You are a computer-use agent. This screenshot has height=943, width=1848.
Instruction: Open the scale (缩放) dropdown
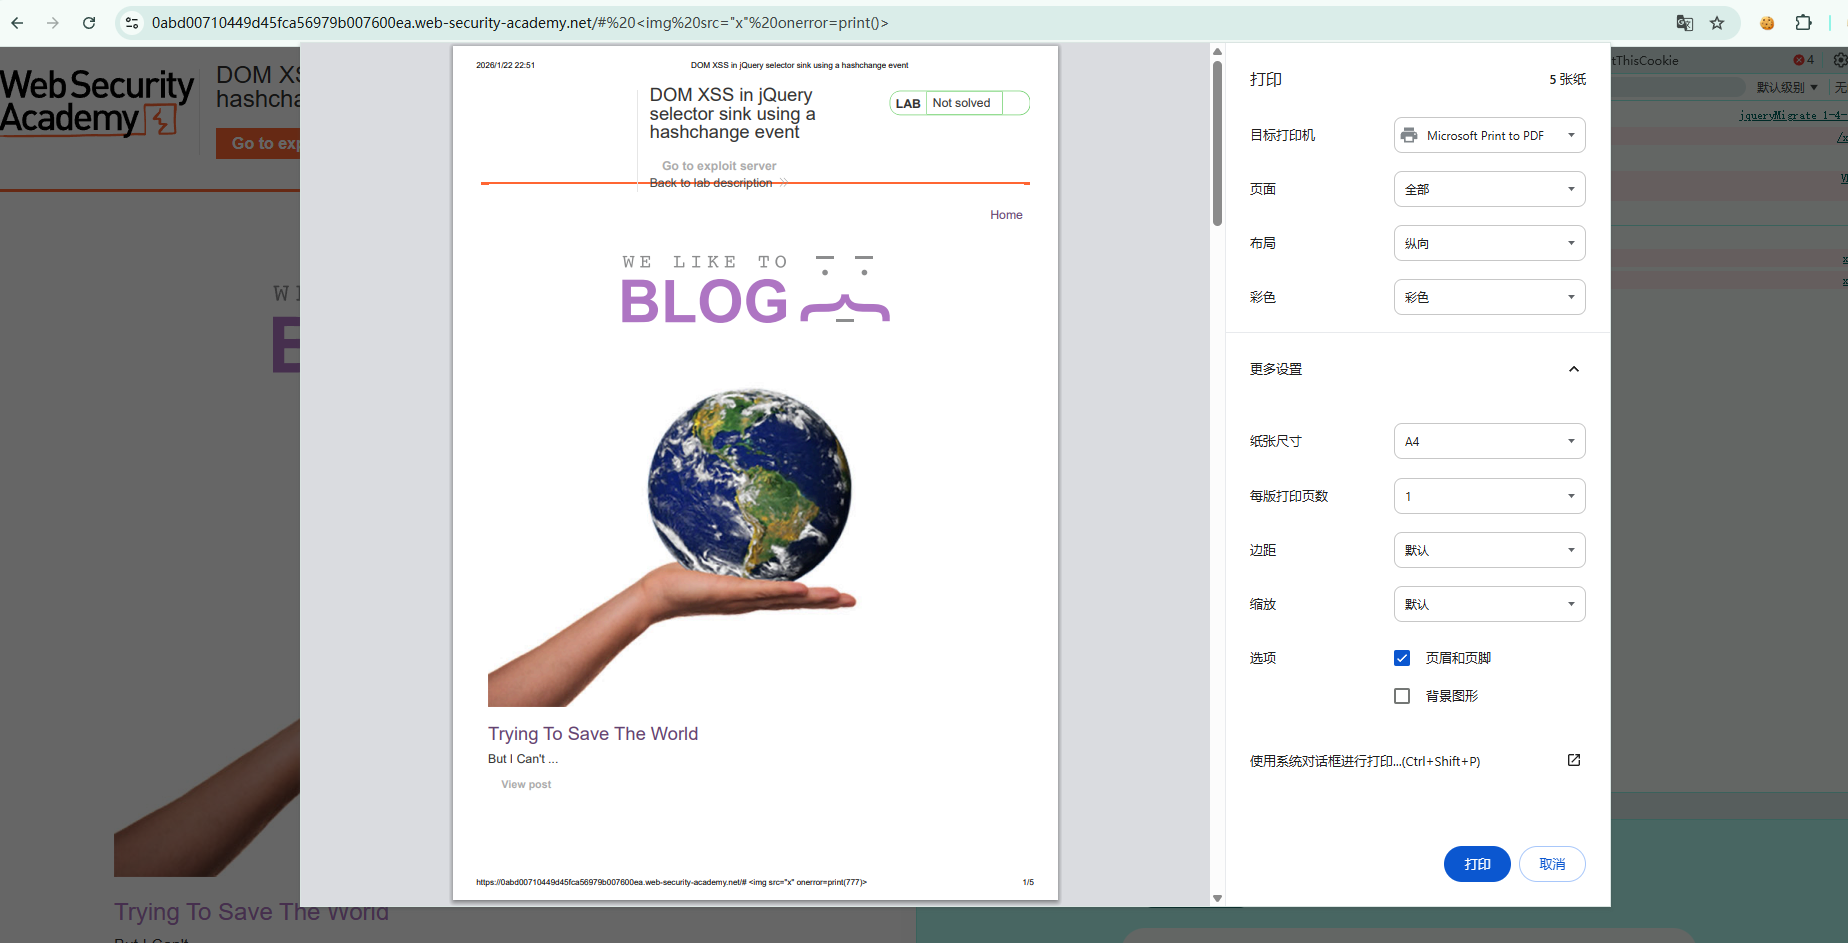point(1489,604)
